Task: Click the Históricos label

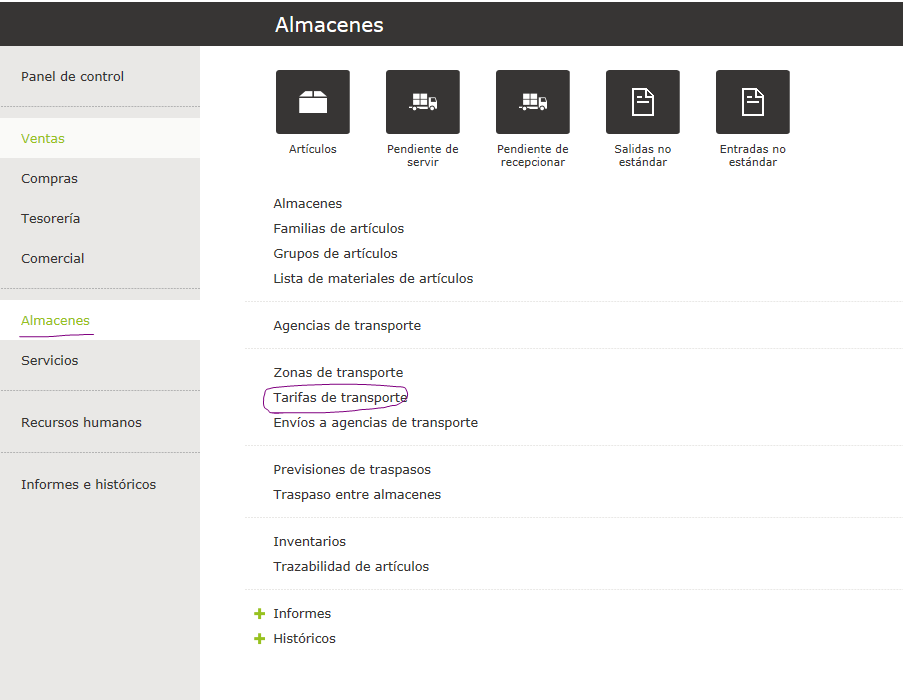Action: [x=304, y=638]
